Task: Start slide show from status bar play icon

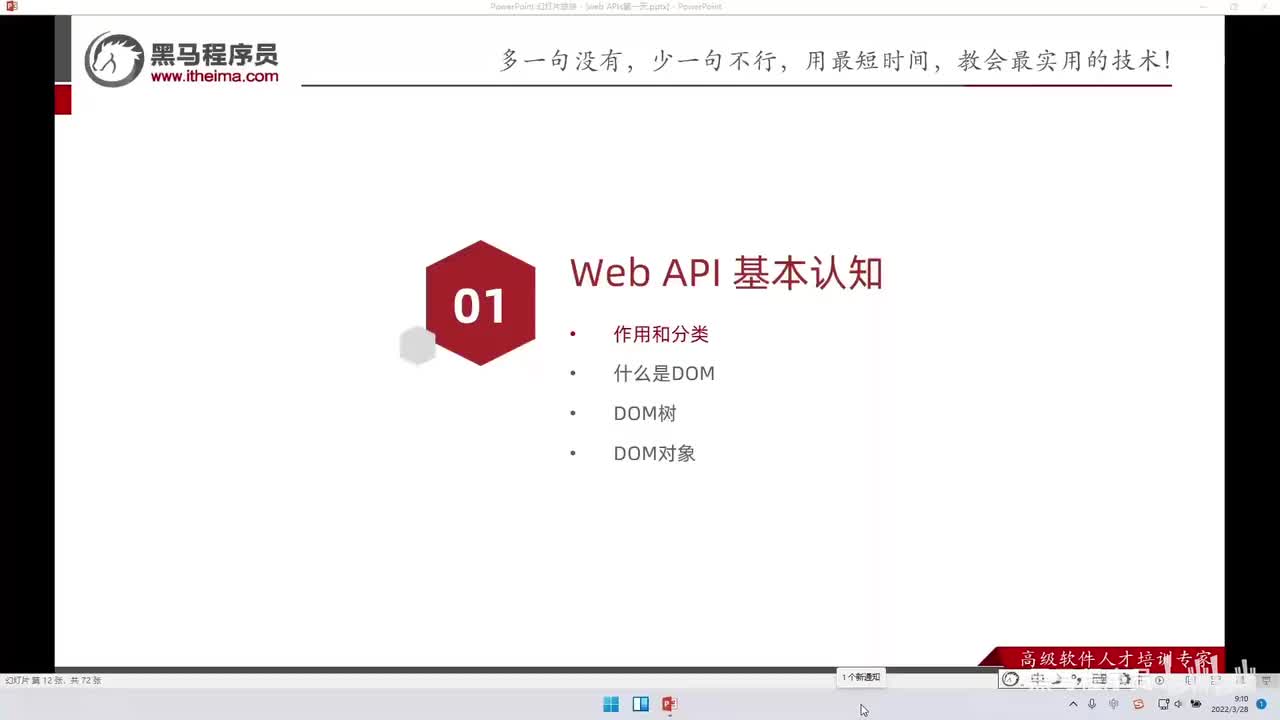Action: (1159, 680)
